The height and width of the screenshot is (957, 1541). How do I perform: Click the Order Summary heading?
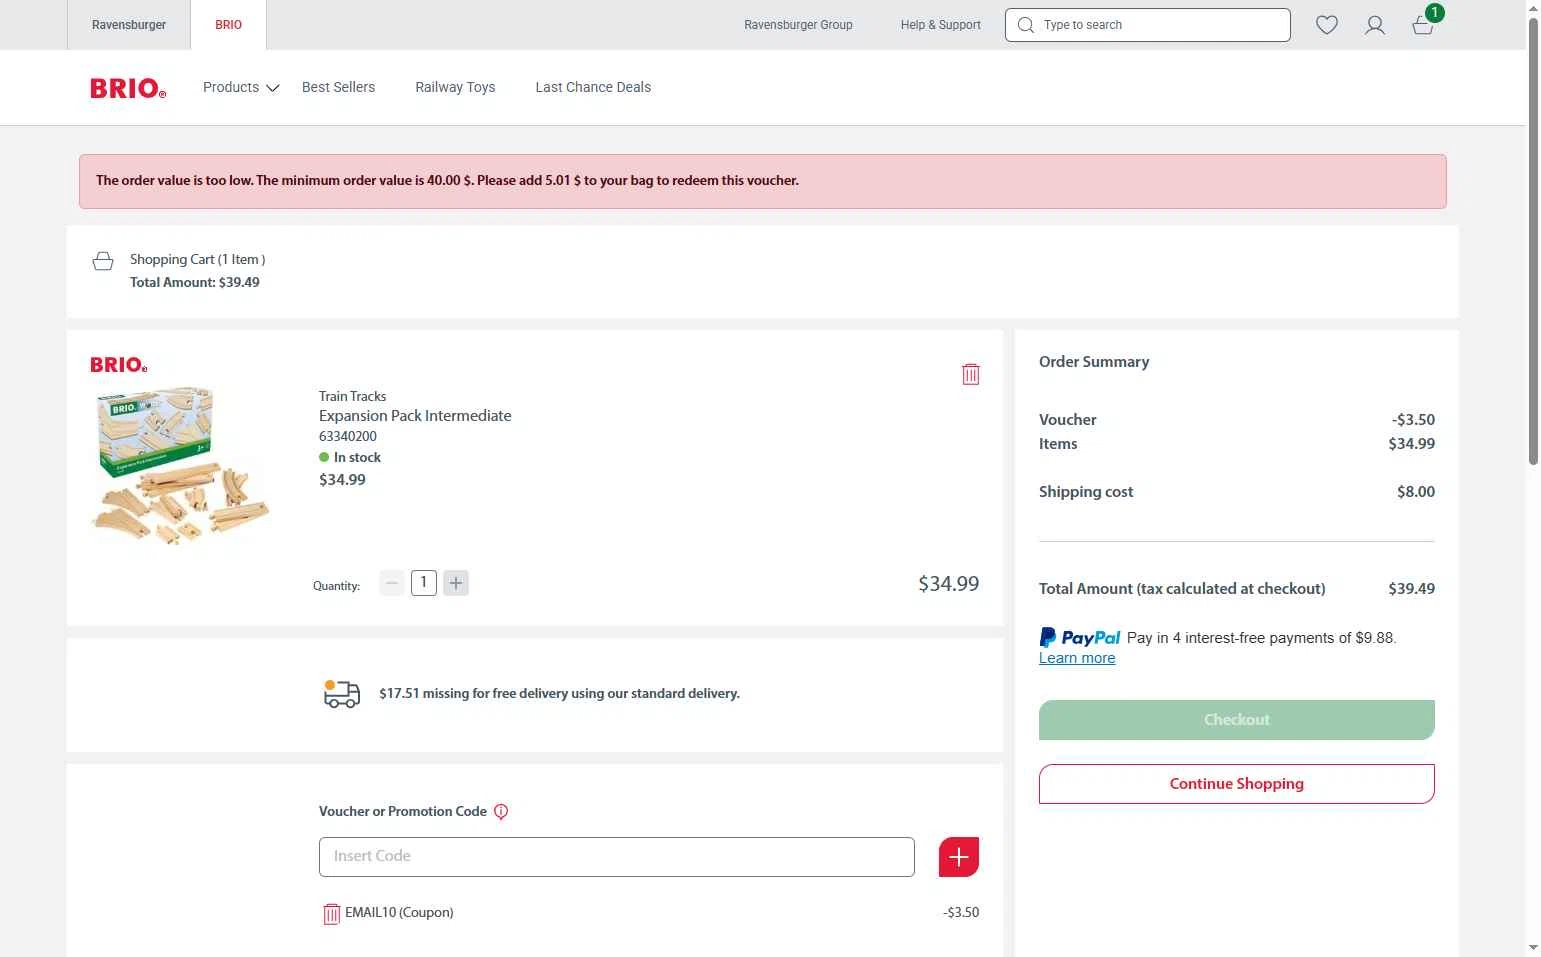coord(1094,362)
